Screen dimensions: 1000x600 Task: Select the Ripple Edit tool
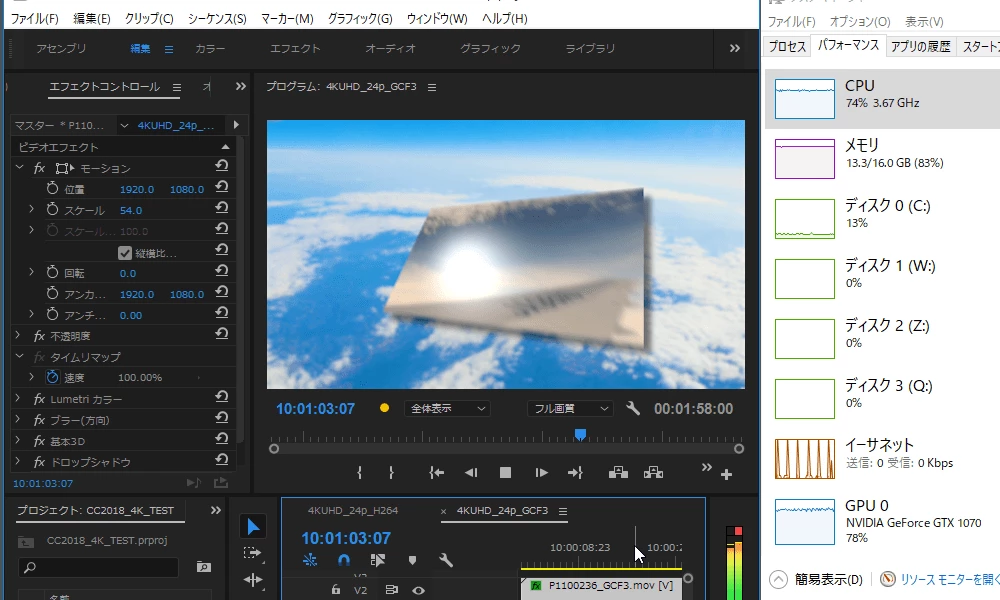(x=253, y=580)
